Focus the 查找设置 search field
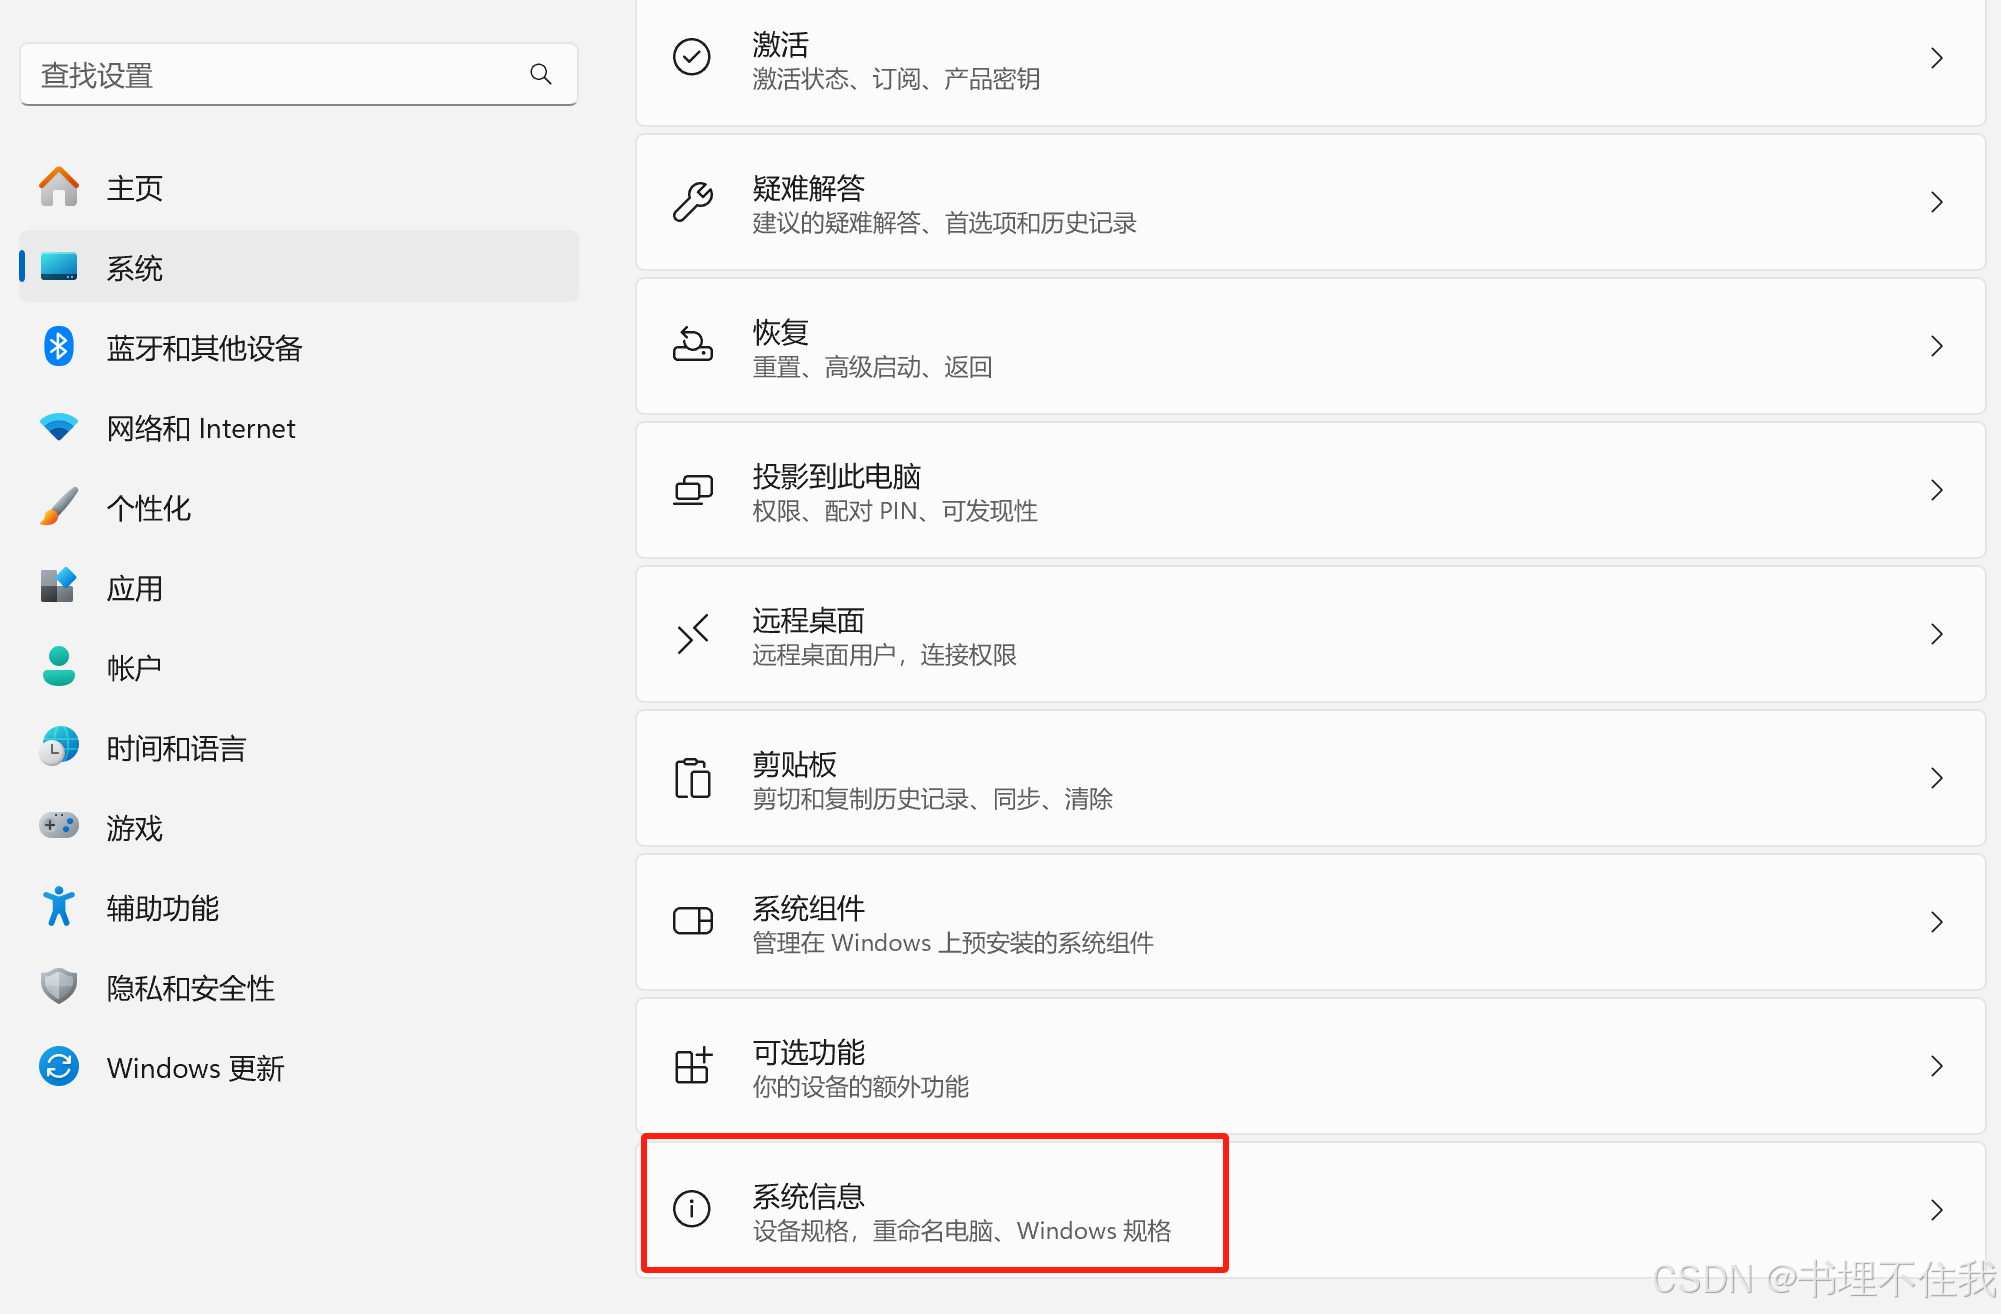 (x=280, y=75)
